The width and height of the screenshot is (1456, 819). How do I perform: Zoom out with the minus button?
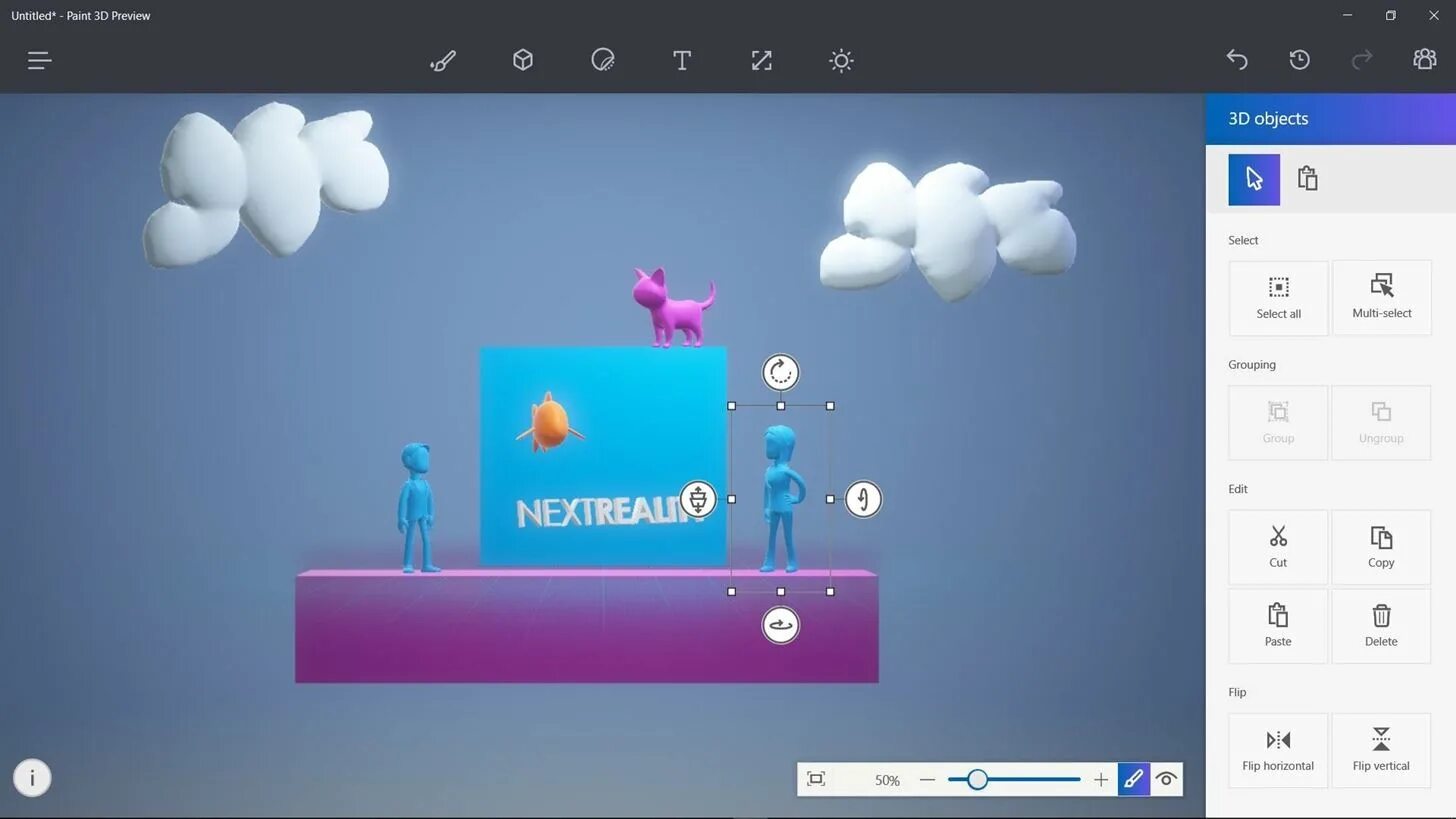pyautogui.click(x=927, y=780)
